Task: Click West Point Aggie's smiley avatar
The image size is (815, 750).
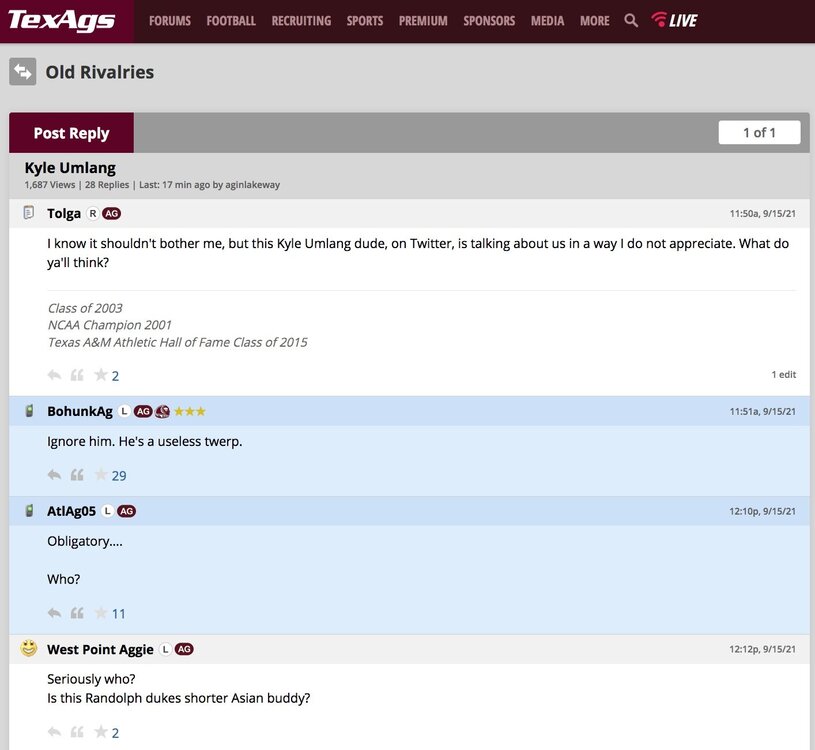Action: [x=29, y=649]
